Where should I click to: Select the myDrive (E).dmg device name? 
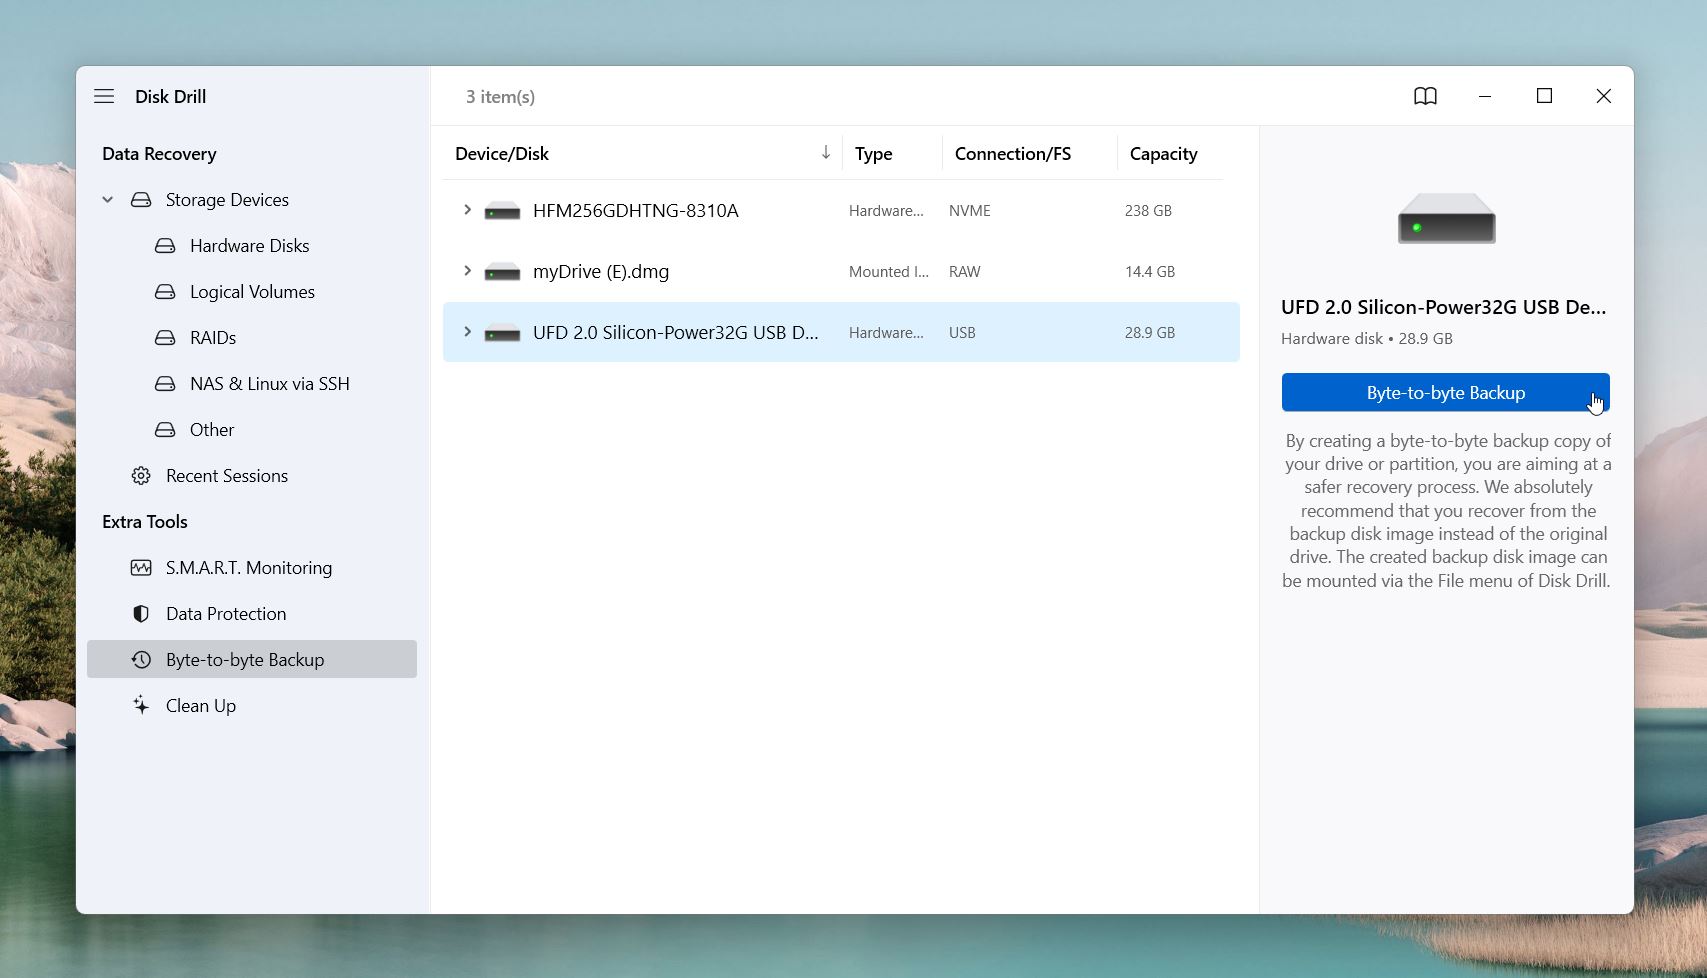tap(601, 272)
